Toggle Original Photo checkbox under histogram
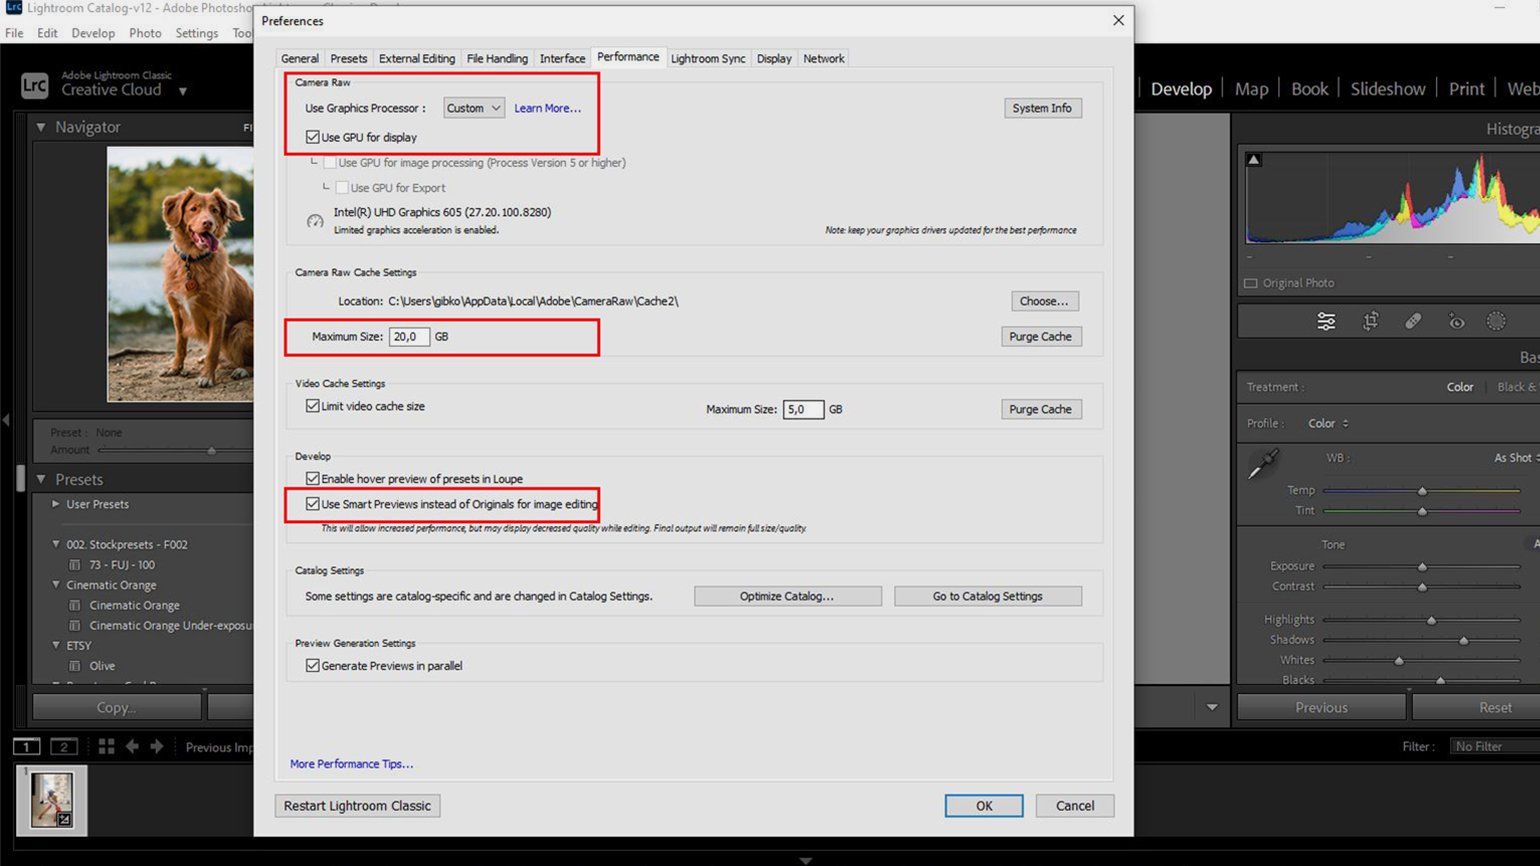 coord(1250,283)
